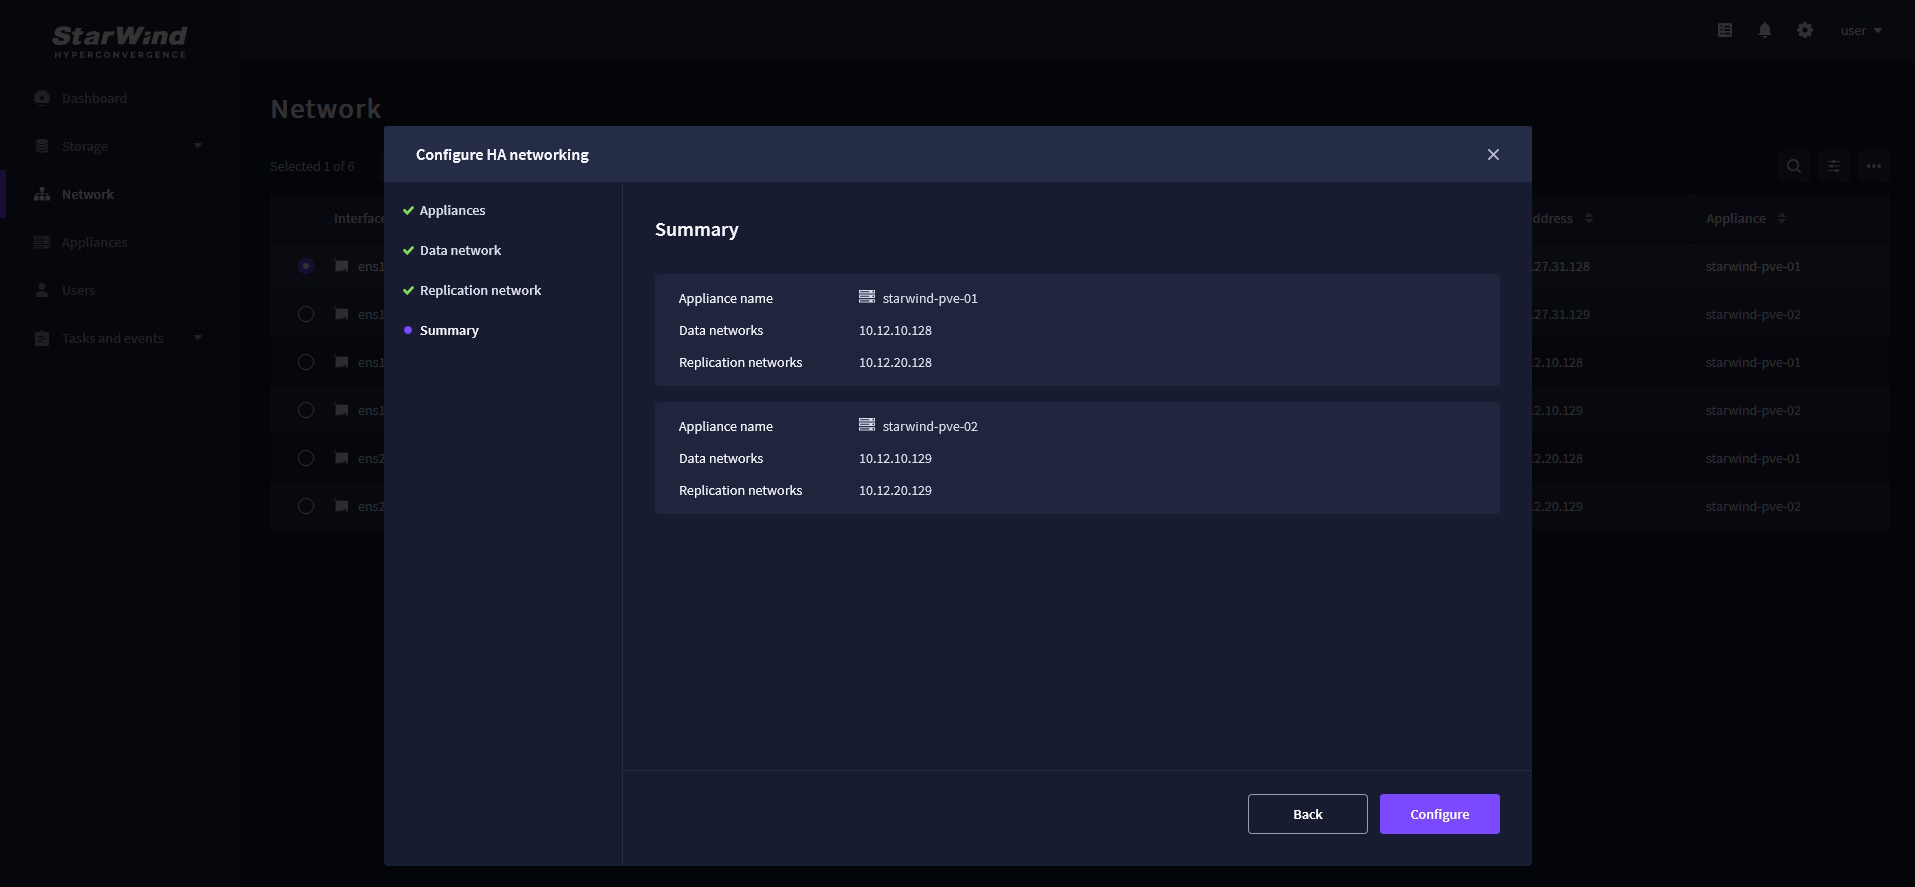Click the Appliances sidebar icon
1915x887 pixels.
pyautogui.click(x=42, y=242)
